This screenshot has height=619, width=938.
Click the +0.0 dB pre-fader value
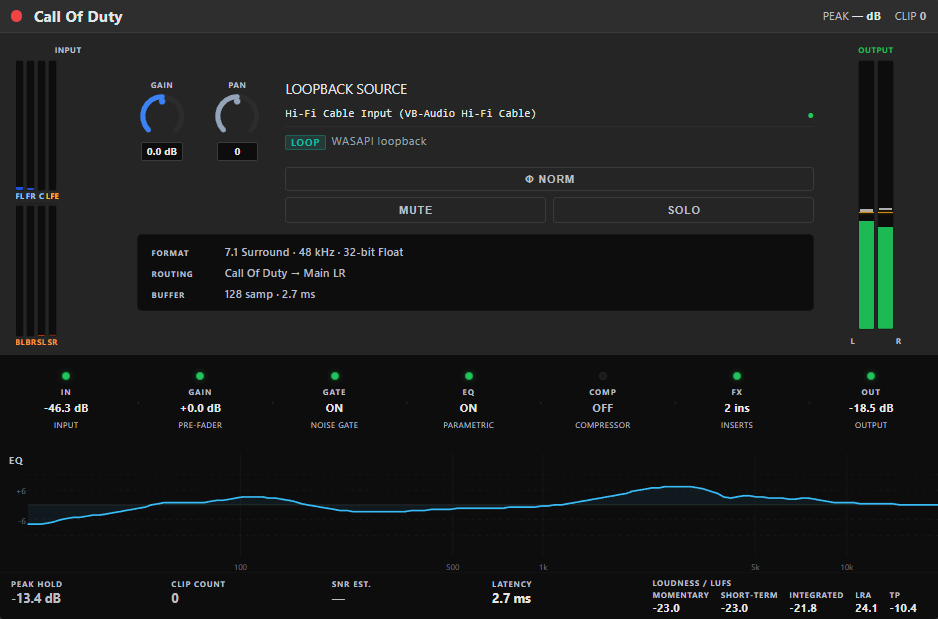click(x=200, y=408)
